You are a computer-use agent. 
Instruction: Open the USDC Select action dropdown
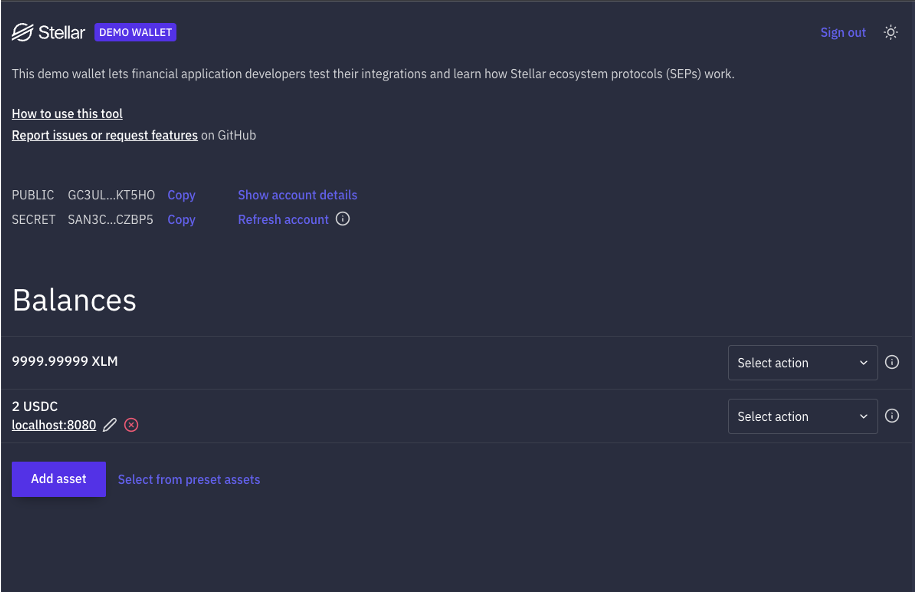[802, 417]
